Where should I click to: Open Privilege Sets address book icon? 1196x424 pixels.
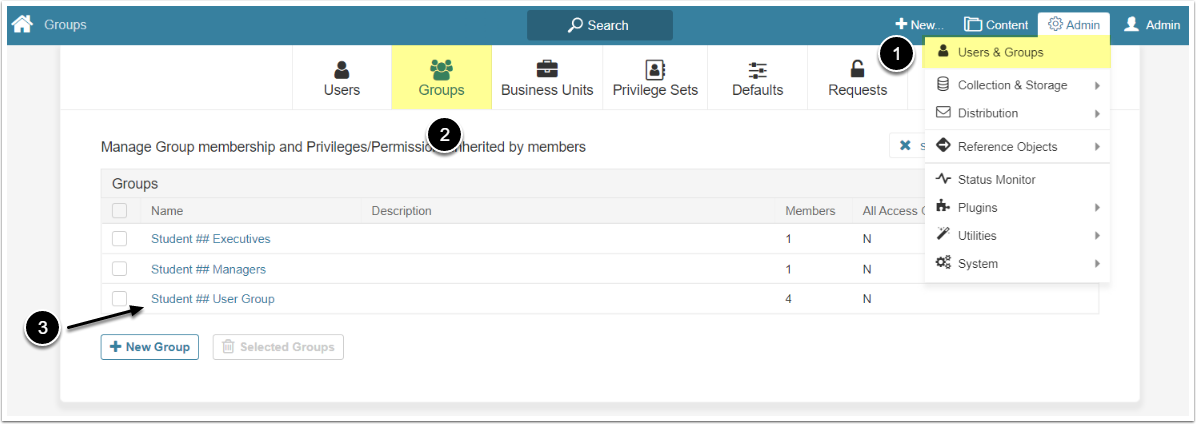[655, 70]
